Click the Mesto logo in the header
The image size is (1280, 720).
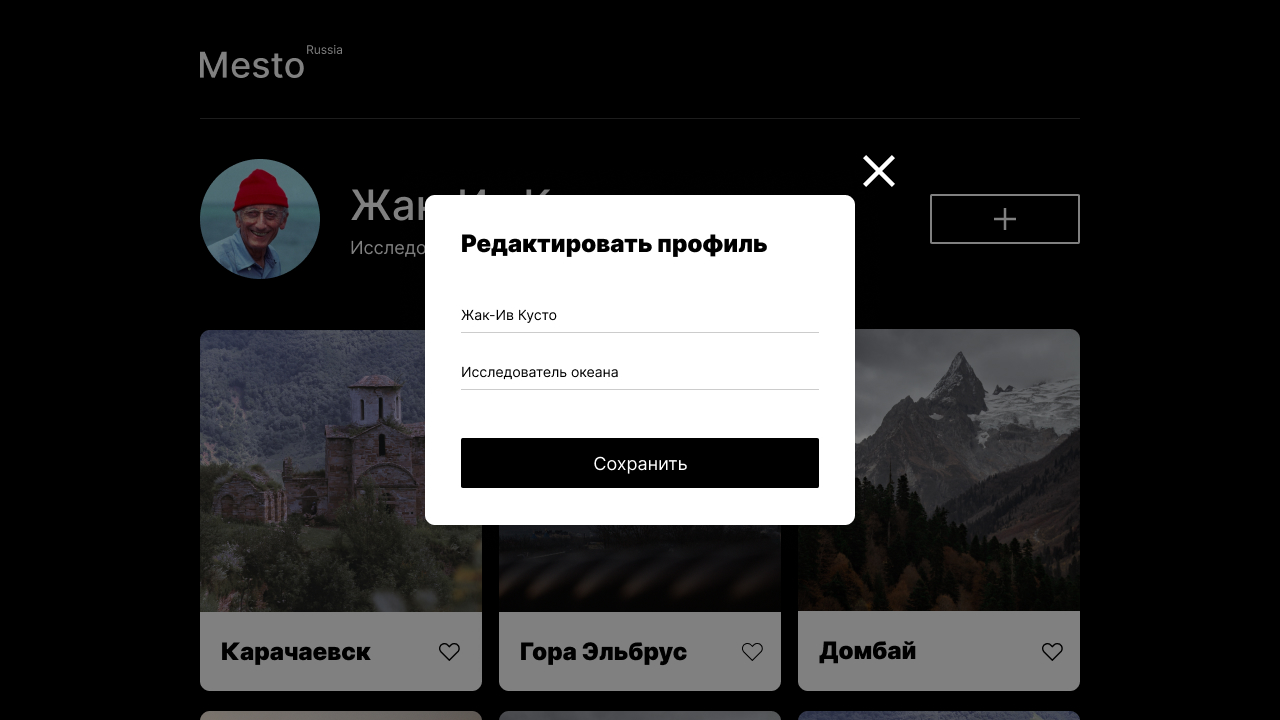pos(252,65)
